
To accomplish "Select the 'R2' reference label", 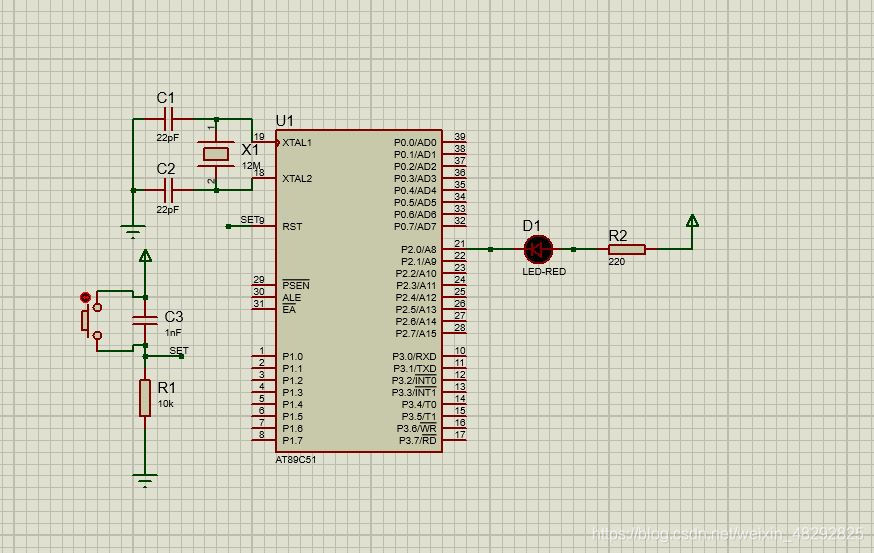I will (618, 236).
